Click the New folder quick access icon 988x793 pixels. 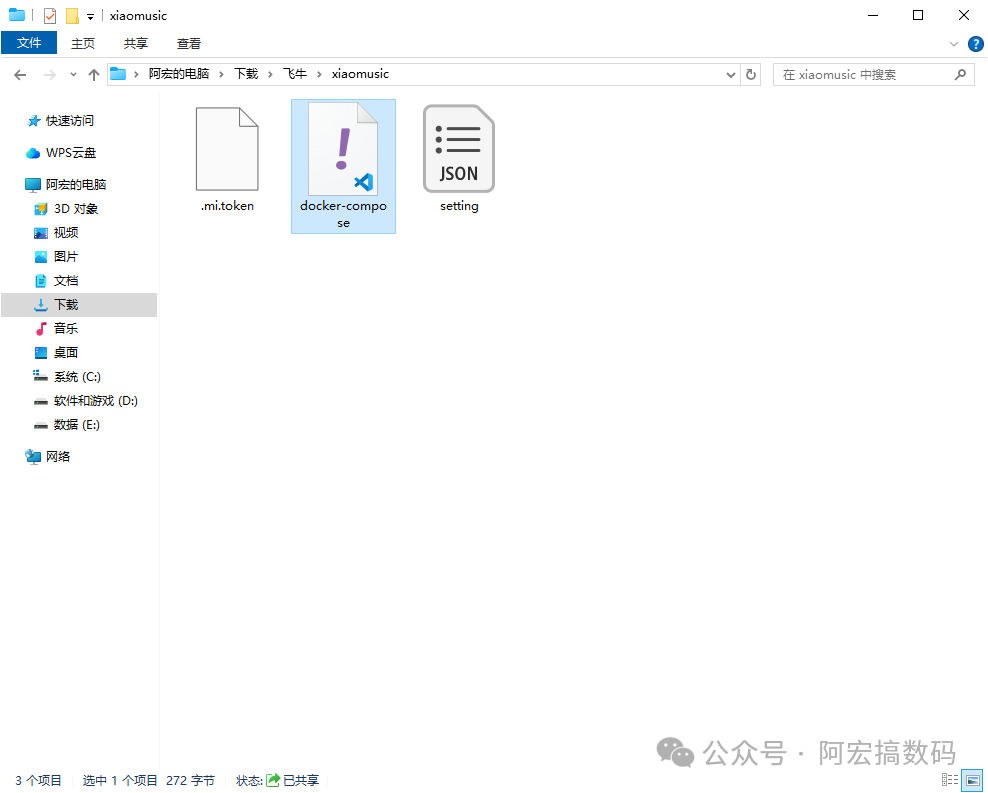click(x=72, y=16)
